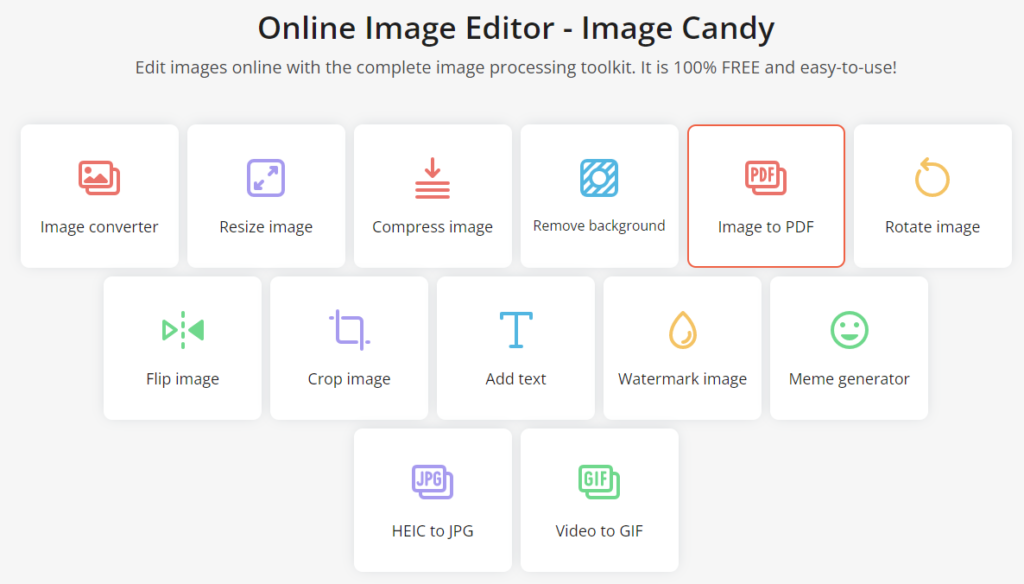Click the "Remove background" label
This screenshot has height=584, width=1024.
point(599,225)
